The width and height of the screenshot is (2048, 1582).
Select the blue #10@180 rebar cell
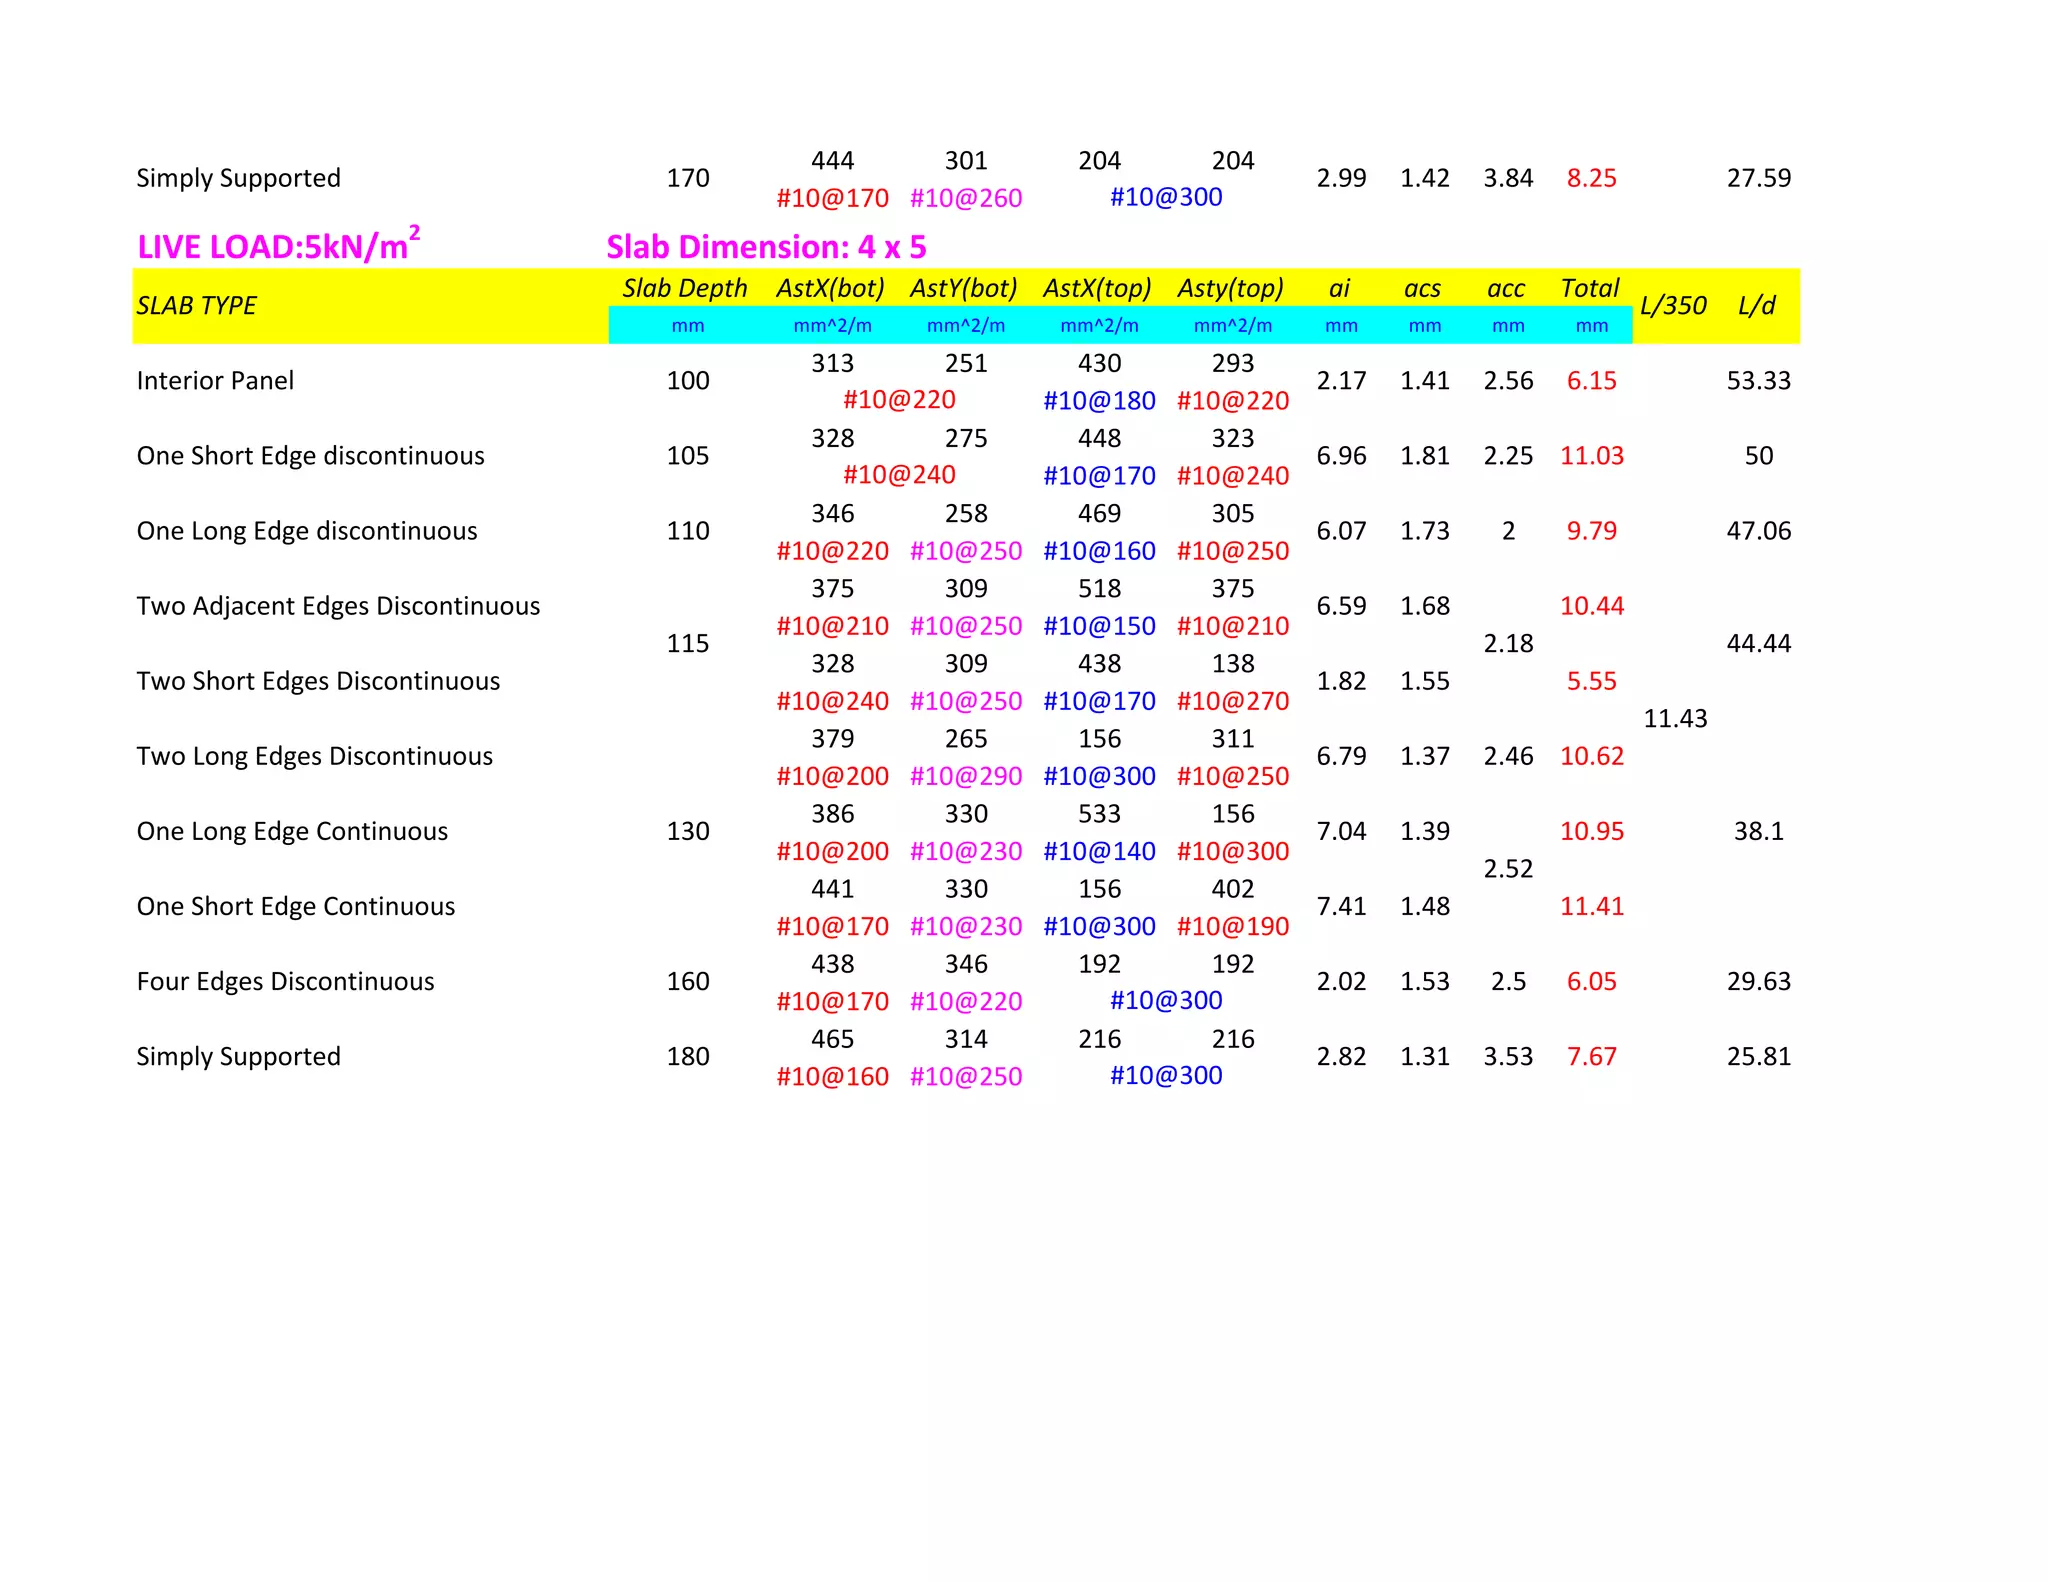click(x=1099, y=401)
